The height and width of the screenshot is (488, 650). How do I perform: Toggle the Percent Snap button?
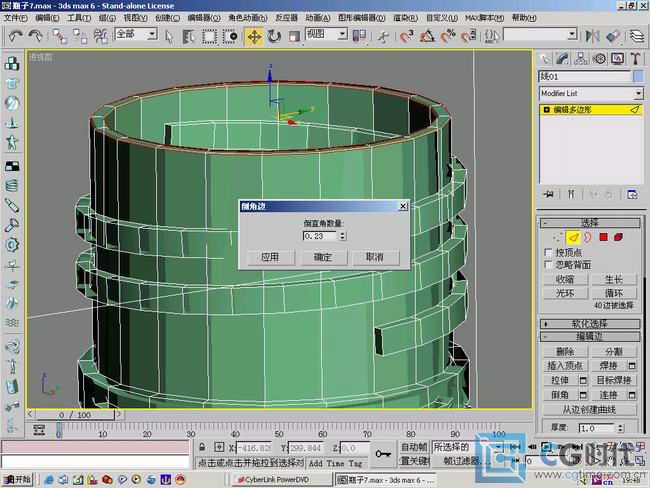click(447, 36)
